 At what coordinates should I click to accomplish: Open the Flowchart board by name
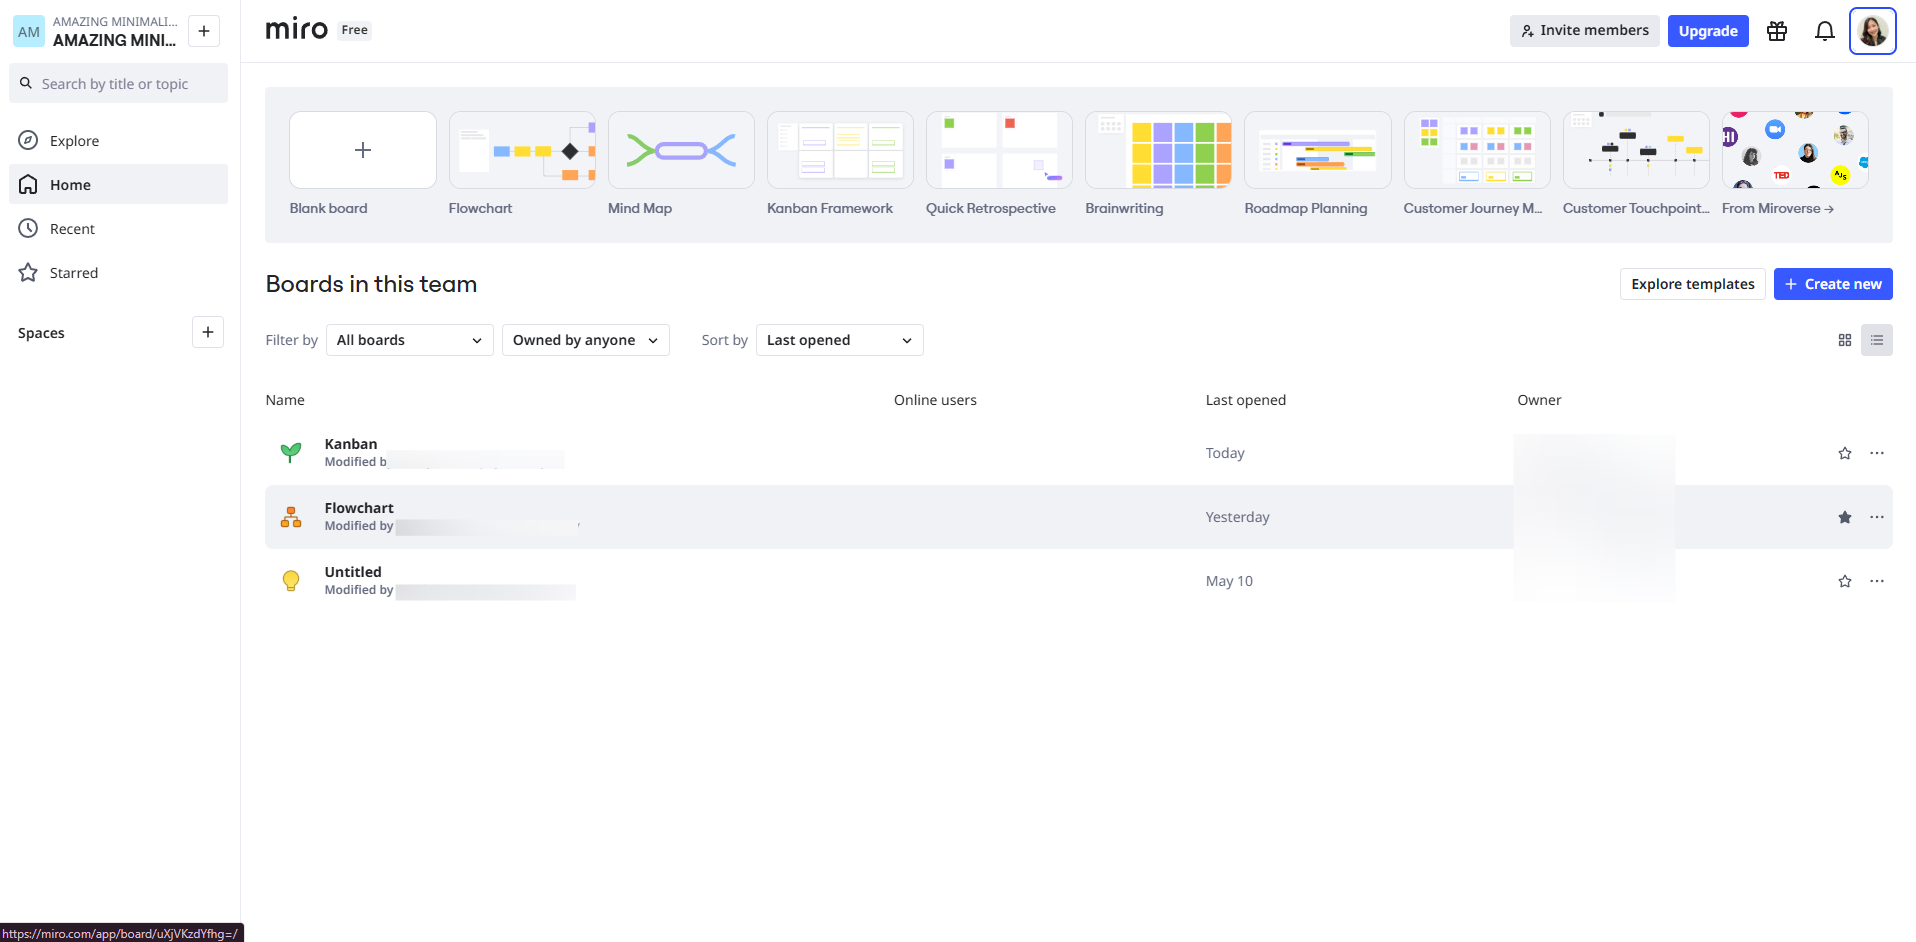click(359, 508)
